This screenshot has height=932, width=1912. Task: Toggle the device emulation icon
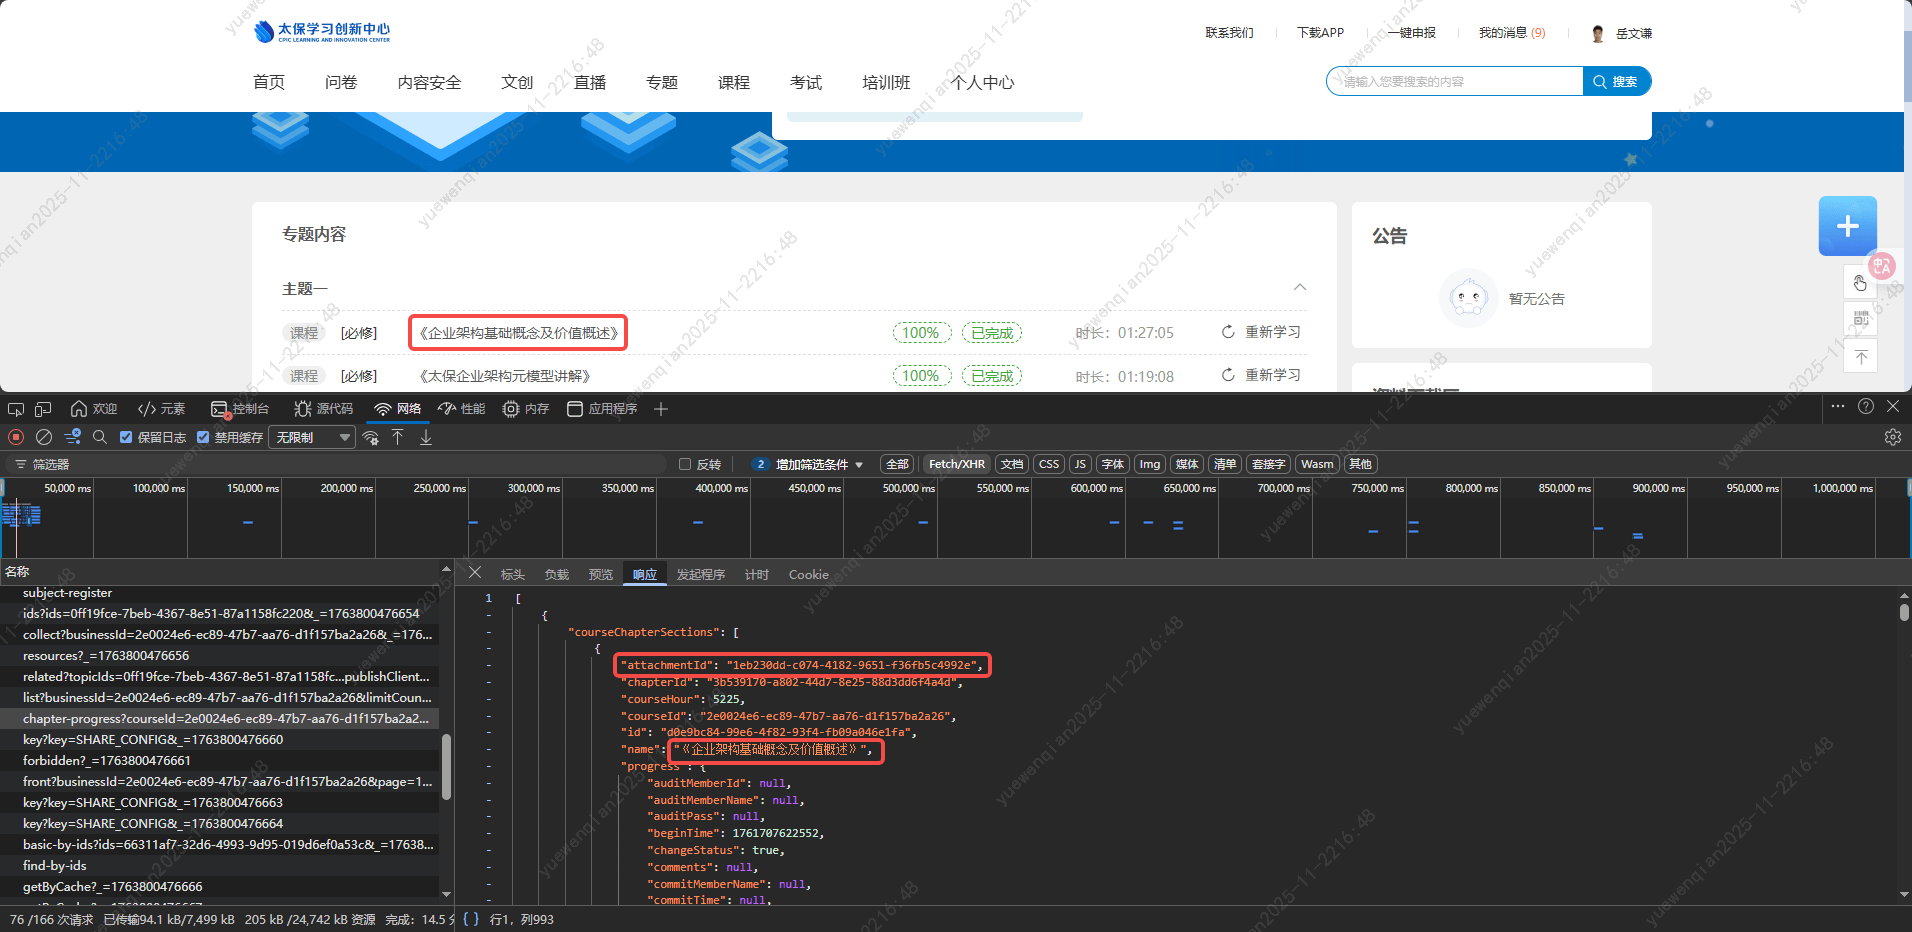pos(42,409)
